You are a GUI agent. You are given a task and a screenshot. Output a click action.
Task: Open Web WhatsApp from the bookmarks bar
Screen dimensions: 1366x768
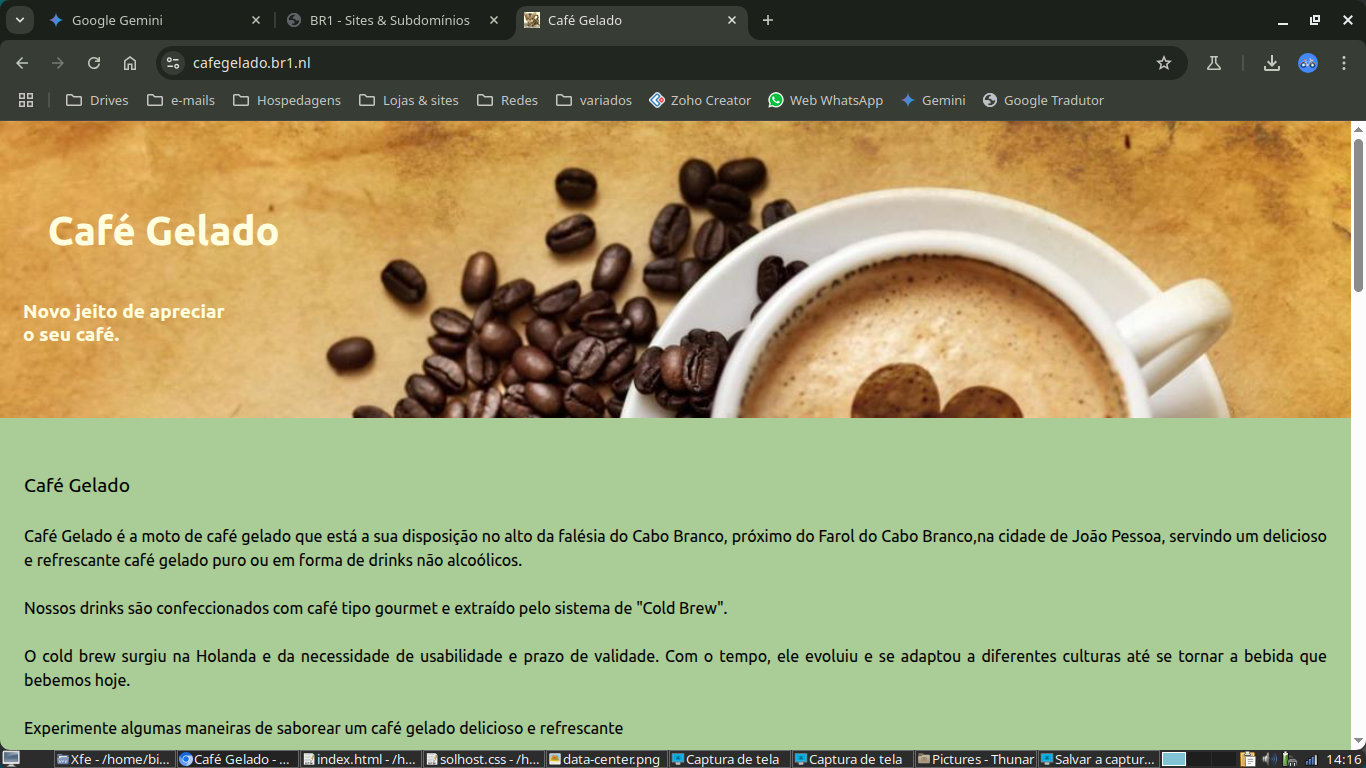tap(825, 100)
